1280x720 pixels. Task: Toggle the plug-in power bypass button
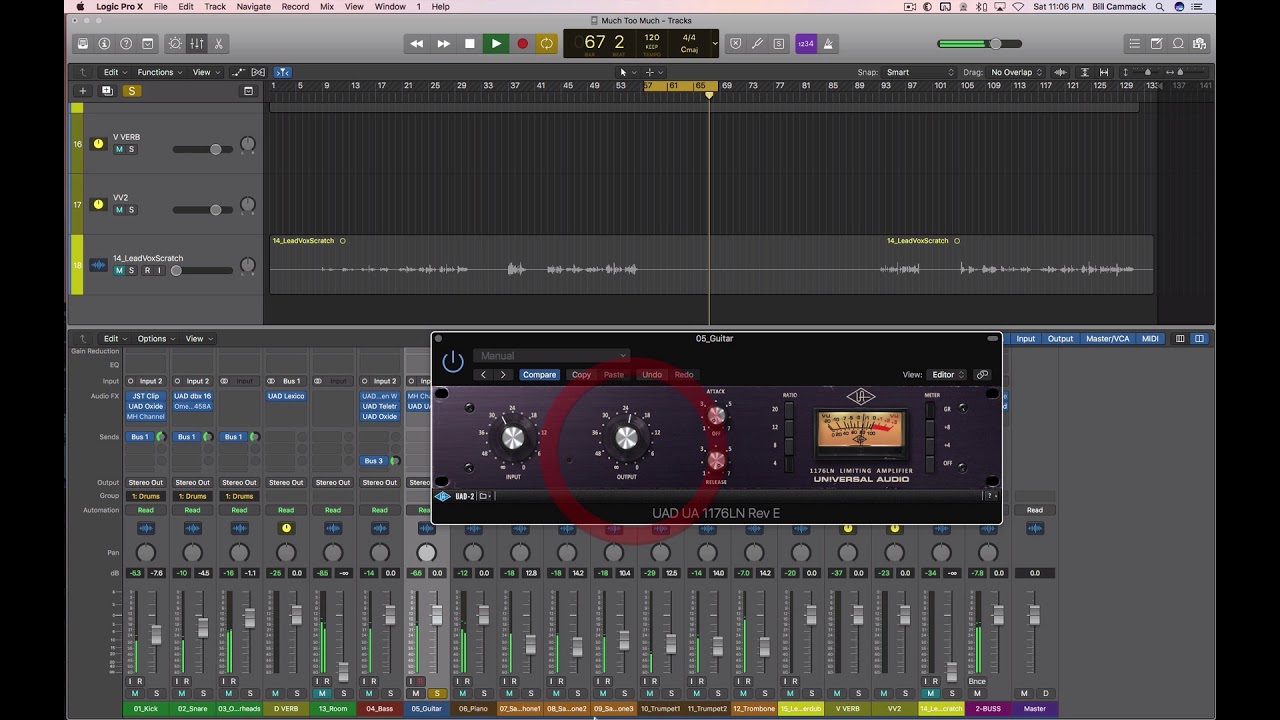tap(453, 361)
